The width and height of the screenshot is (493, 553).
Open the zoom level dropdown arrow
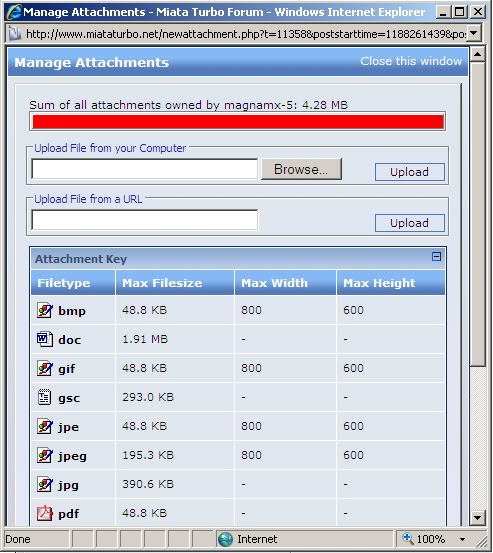point(462,539)
